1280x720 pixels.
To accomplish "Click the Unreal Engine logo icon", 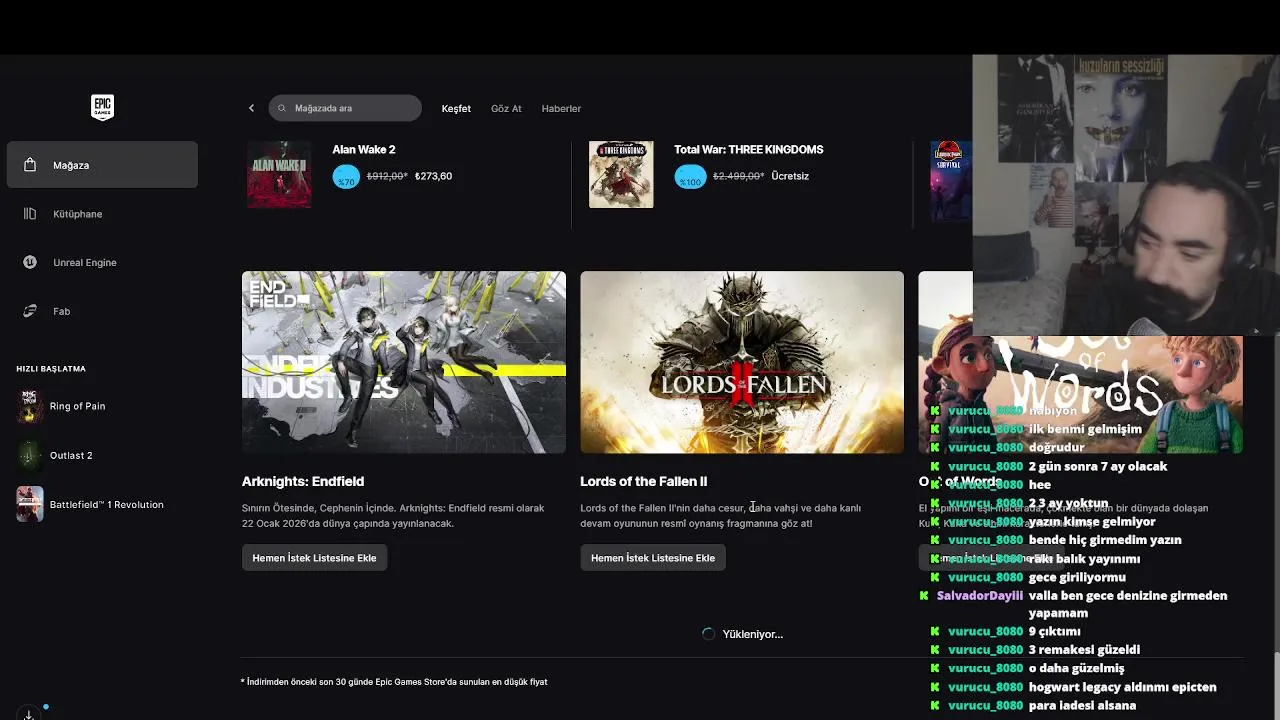I will click(30, 262).
